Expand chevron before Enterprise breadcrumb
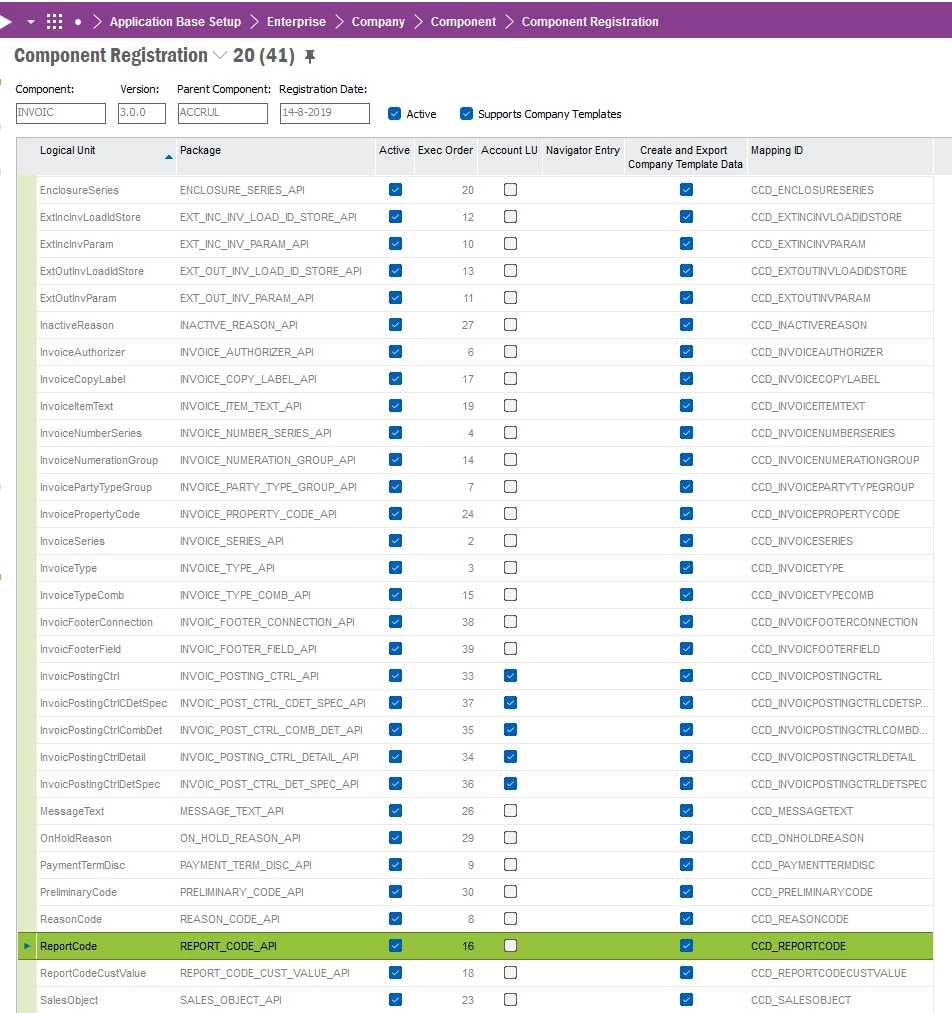The image size is (952, 1013). [254, 21]
